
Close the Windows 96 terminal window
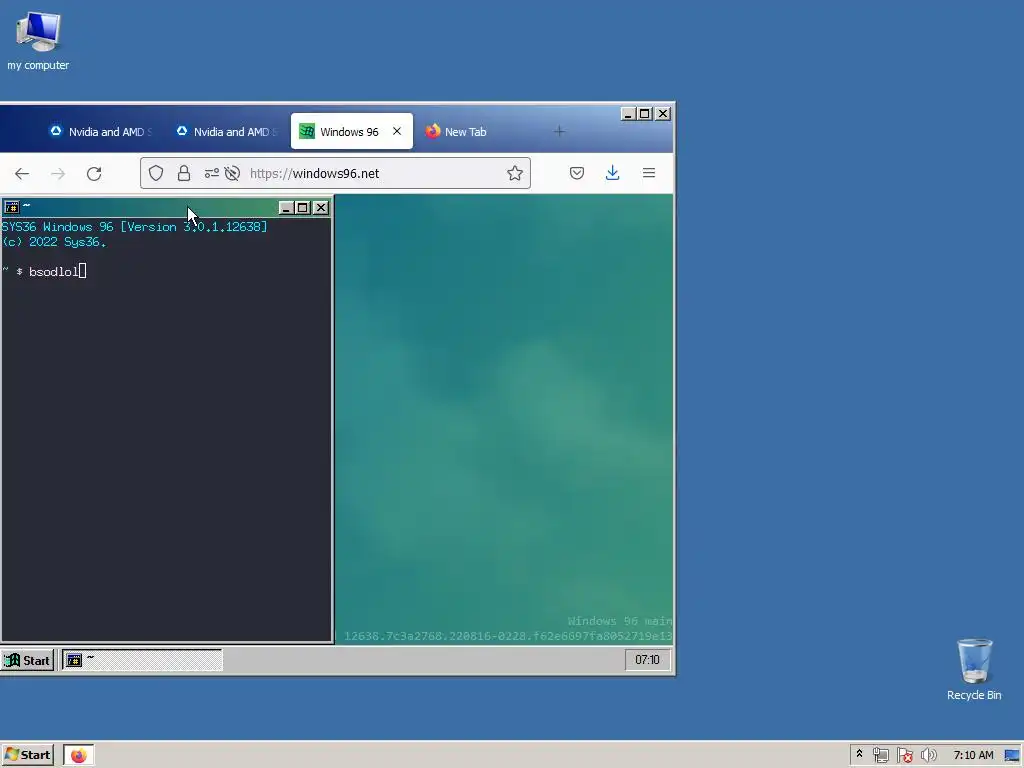click(x=321, y=208)
